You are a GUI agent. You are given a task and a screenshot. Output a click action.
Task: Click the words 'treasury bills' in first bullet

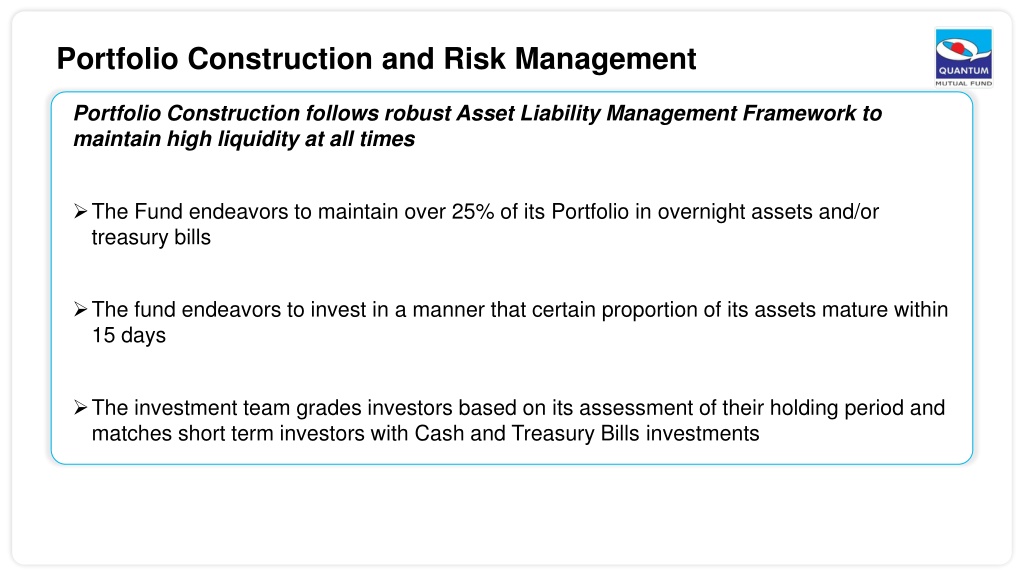[x=151, y=238]
